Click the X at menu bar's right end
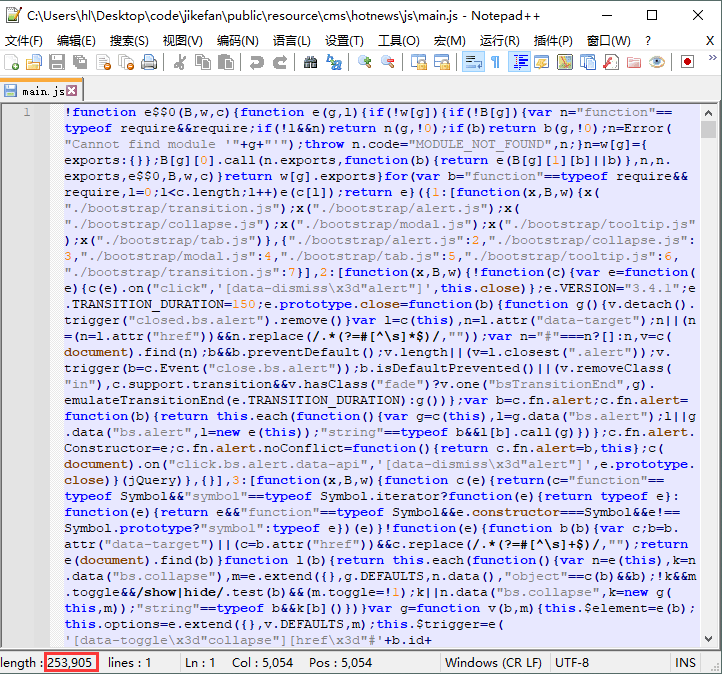The width and height of the screenshot is (722, 674). (x=710, y=41)
